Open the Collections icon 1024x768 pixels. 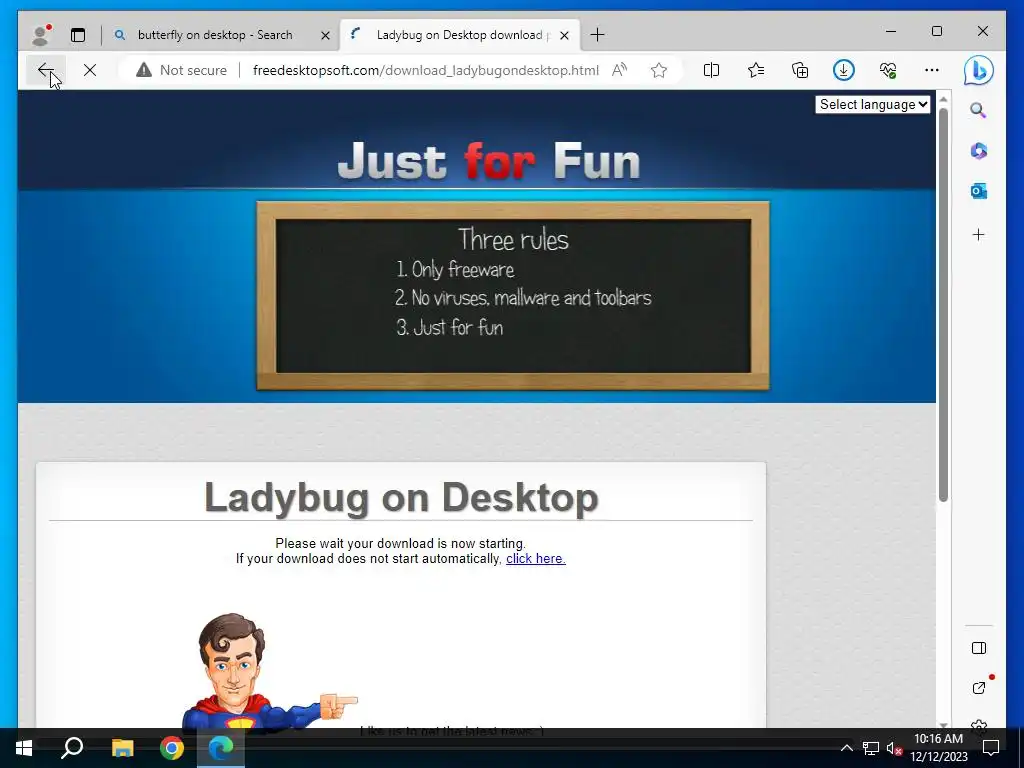click(800, 70)
